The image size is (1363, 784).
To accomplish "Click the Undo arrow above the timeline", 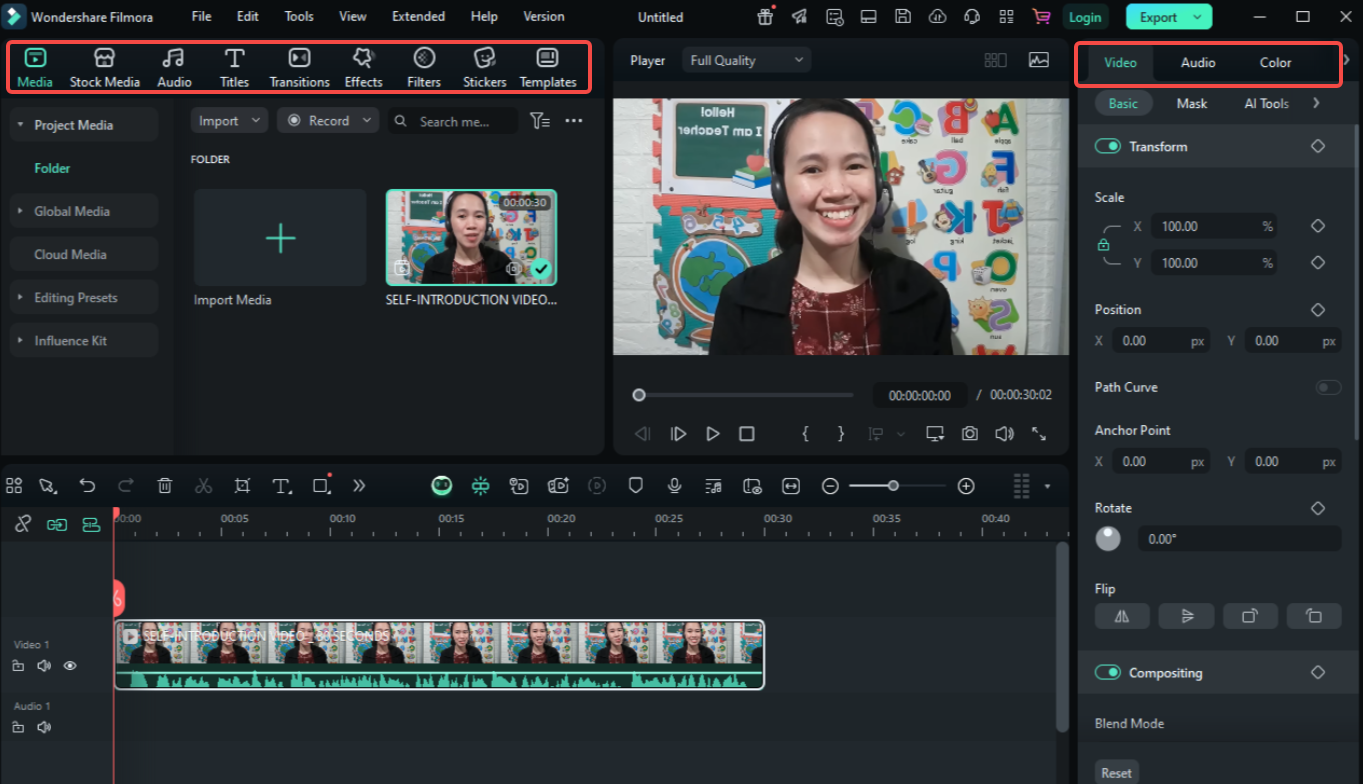I will pos(87,485).
